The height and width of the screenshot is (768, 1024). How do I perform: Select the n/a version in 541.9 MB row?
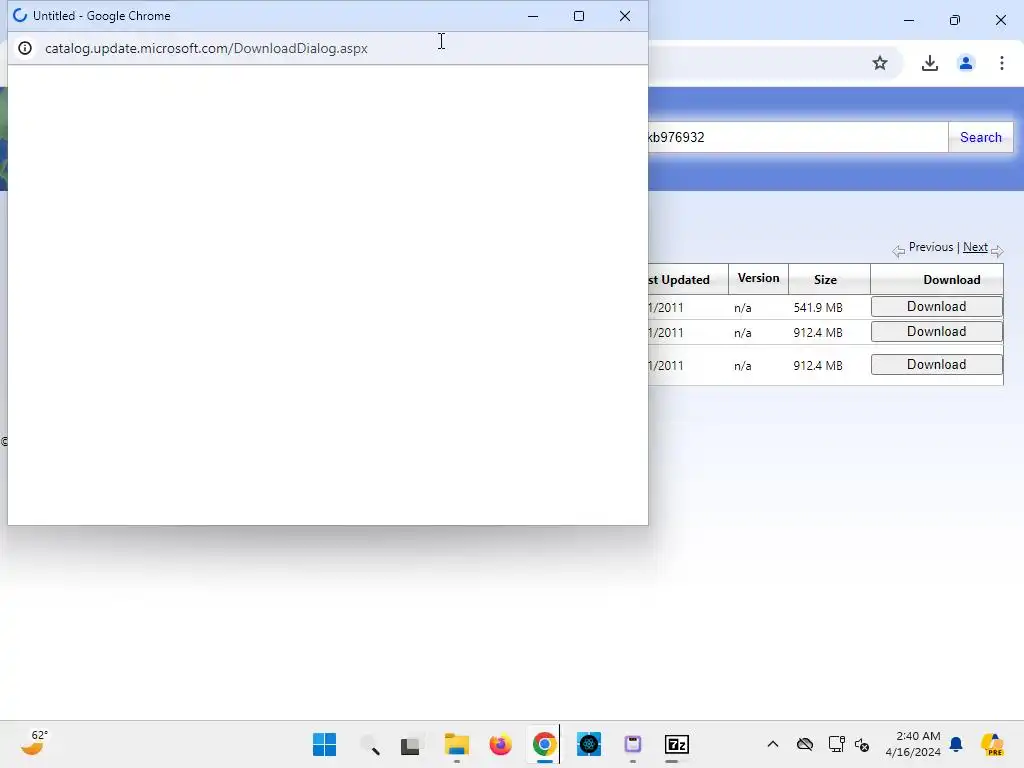click(743, 308)
